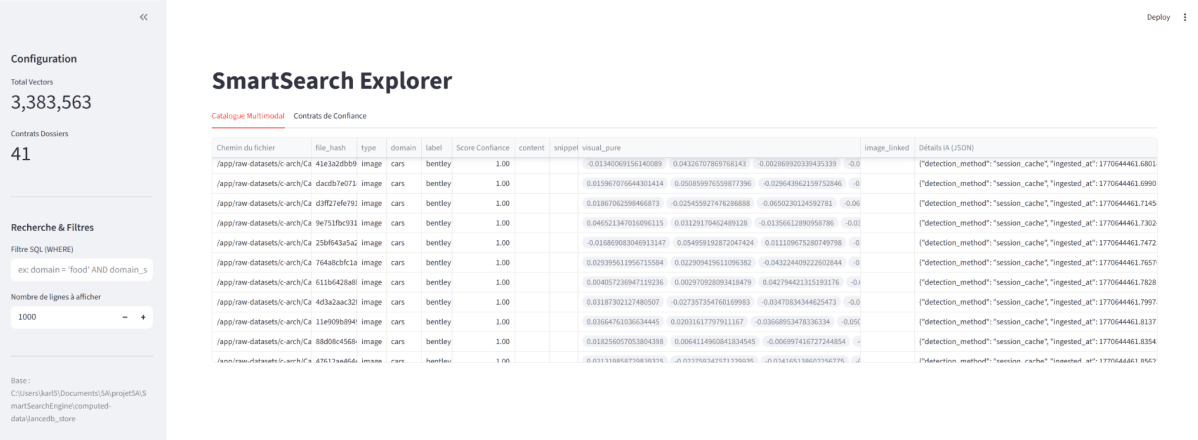Click the vector value 0.011109675280749798
This screenshot has width=1198, height=440.
point(803,243)
